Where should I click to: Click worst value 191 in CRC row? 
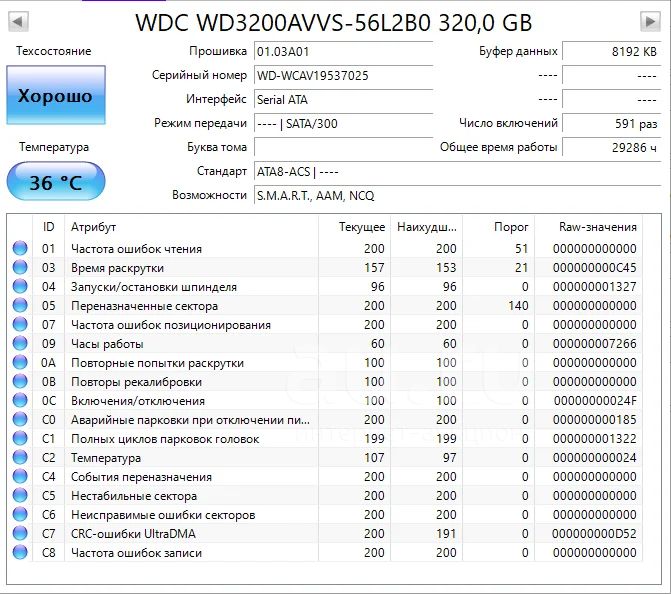(446, 534)
